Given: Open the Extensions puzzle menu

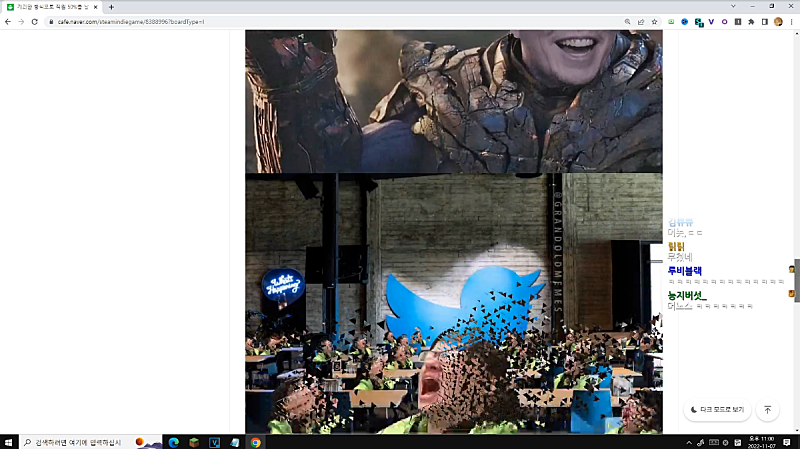Looking at the screenshot, I should click(751, 22).
